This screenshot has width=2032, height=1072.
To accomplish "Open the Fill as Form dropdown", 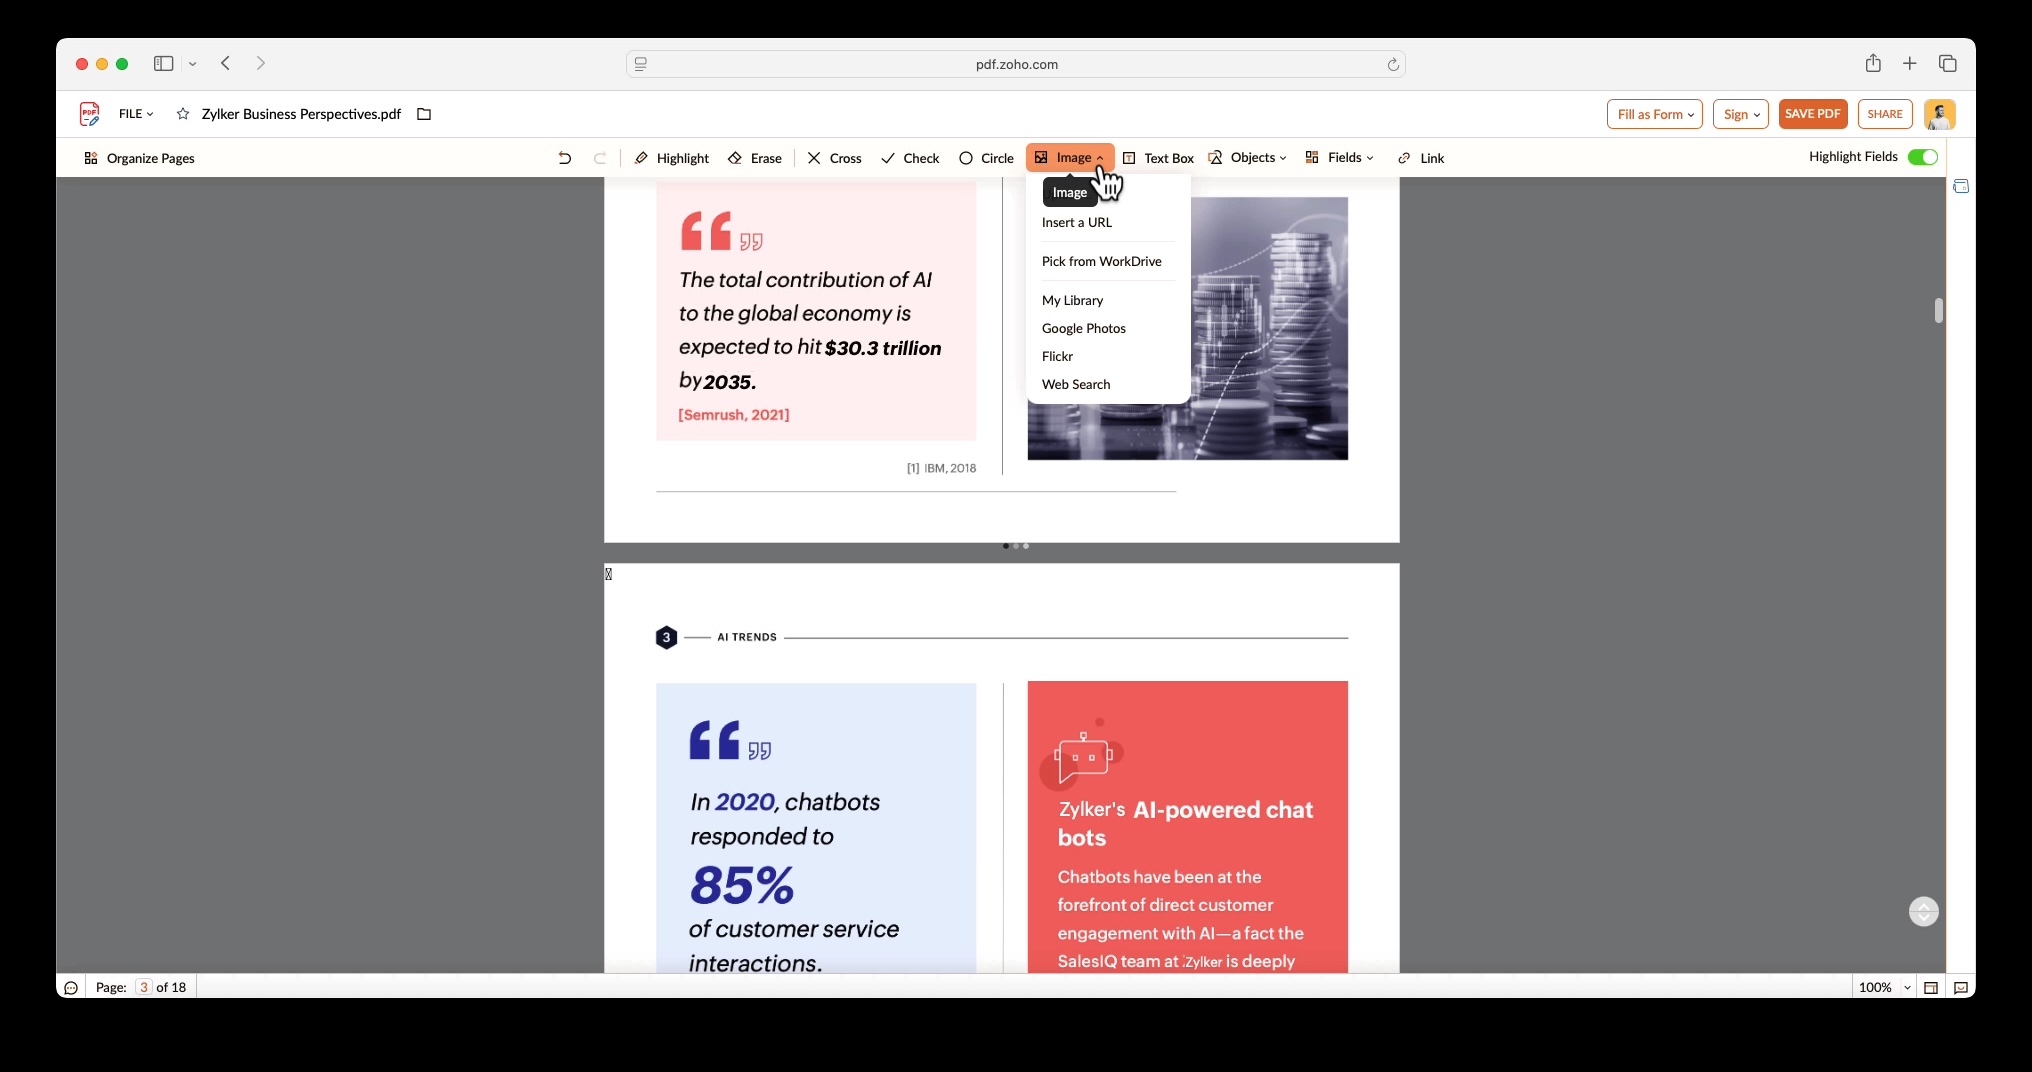I will pos(1653,114).
